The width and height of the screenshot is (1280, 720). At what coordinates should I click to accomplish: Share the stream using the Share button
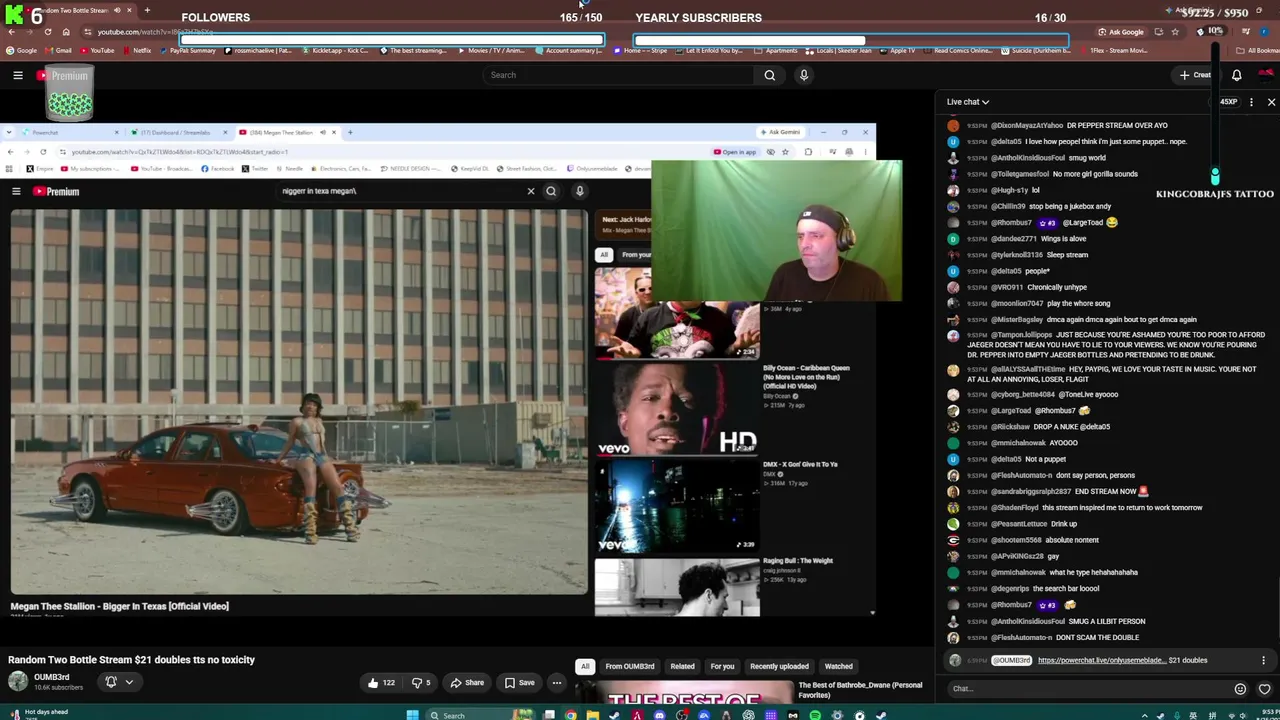(467, 683)
